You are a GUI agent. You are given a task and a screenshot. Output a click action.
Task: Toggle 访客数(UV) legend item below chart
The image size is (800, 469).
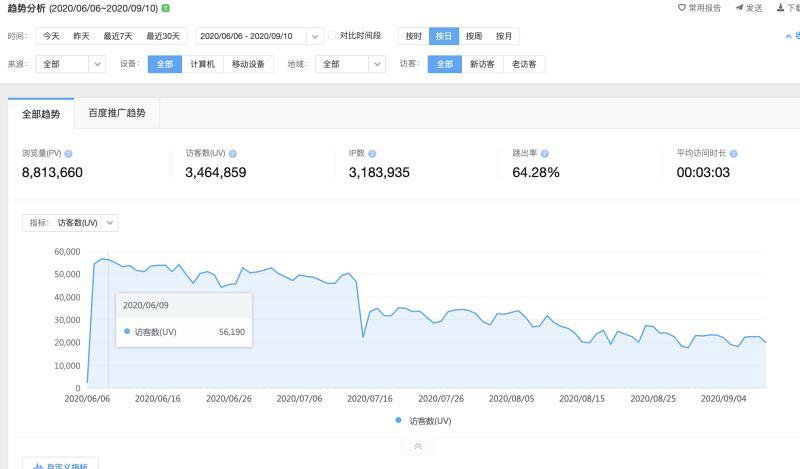[423, 421]
